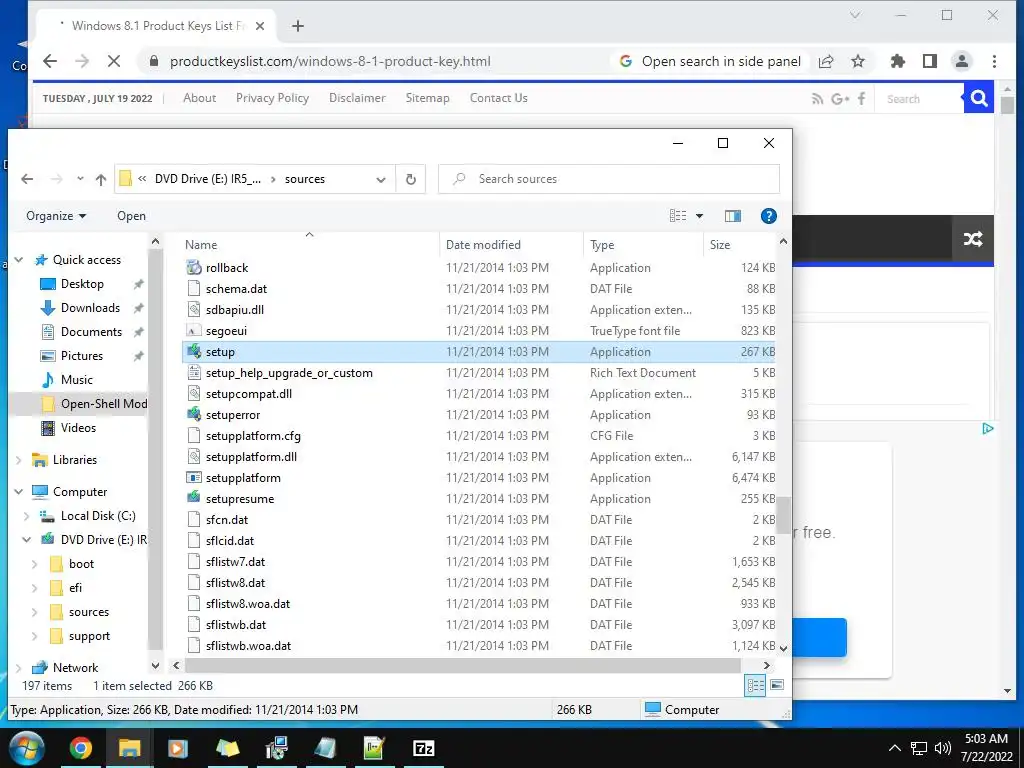Click the volume icon in system tray
This screenshot has height=768, width=1024.
(x=942, y=748)
